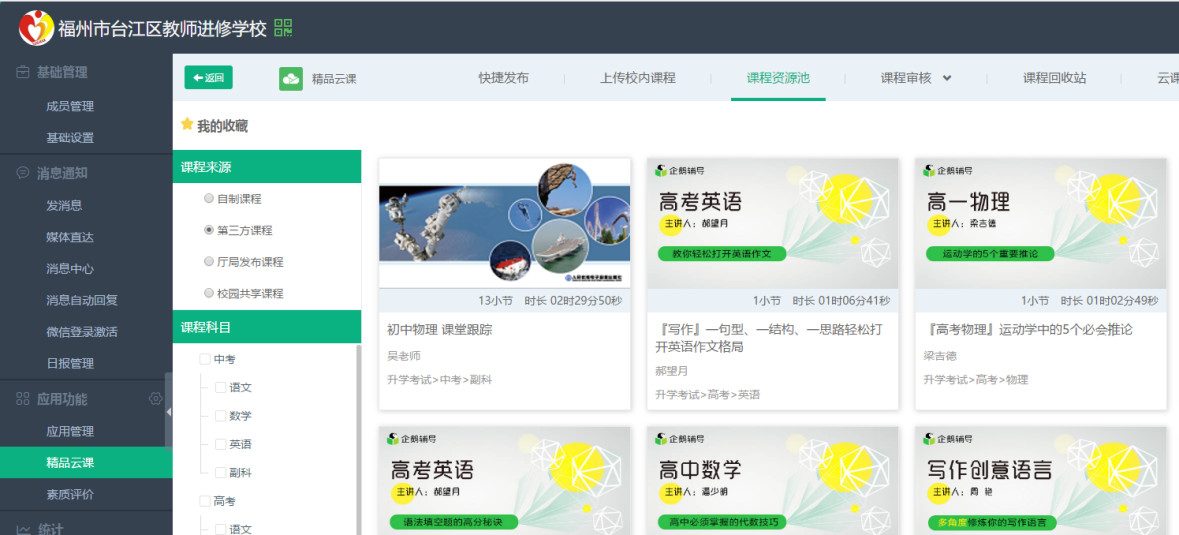This screenshot has height=535, width=1179.
Task: Click the 统计 chart icon
Action: (x=23, y=530)
